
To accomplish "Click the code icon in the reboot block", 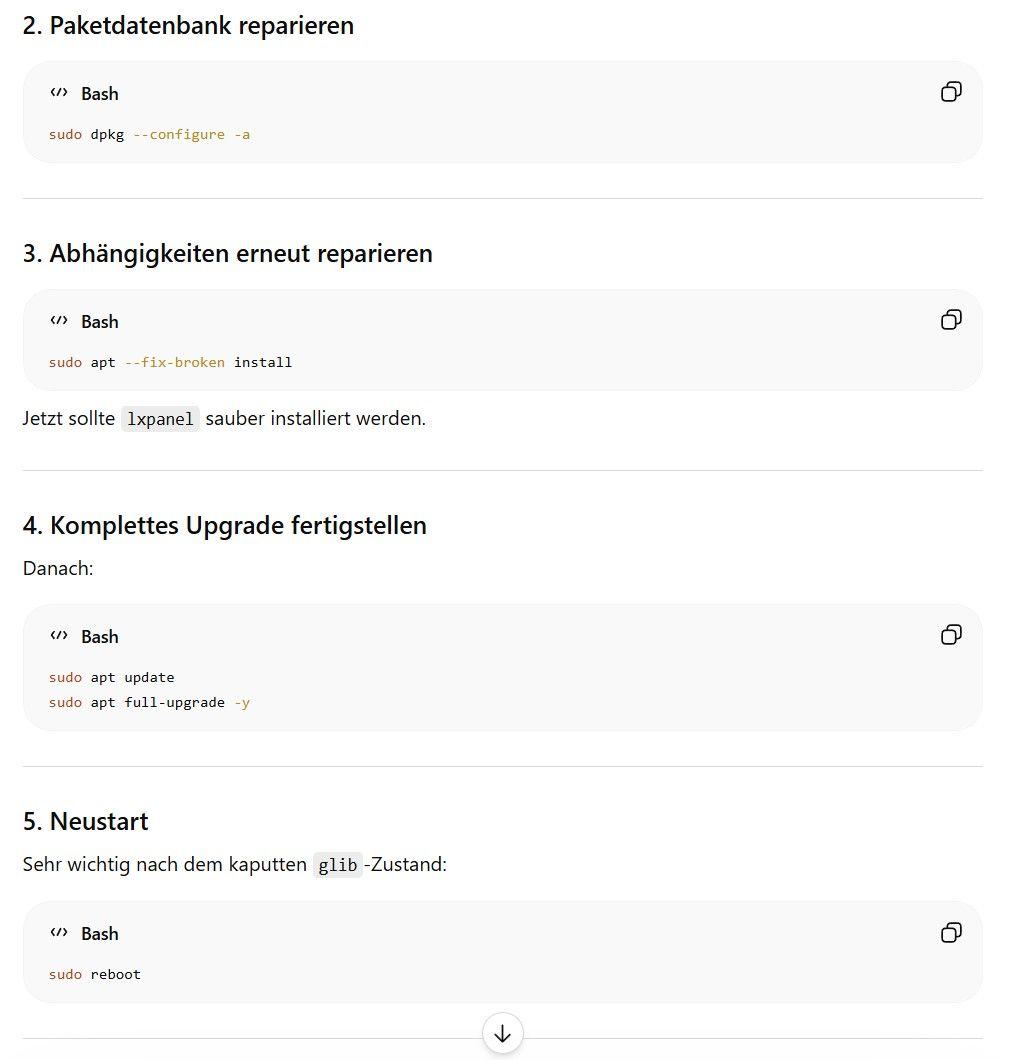I will point(59,933).
